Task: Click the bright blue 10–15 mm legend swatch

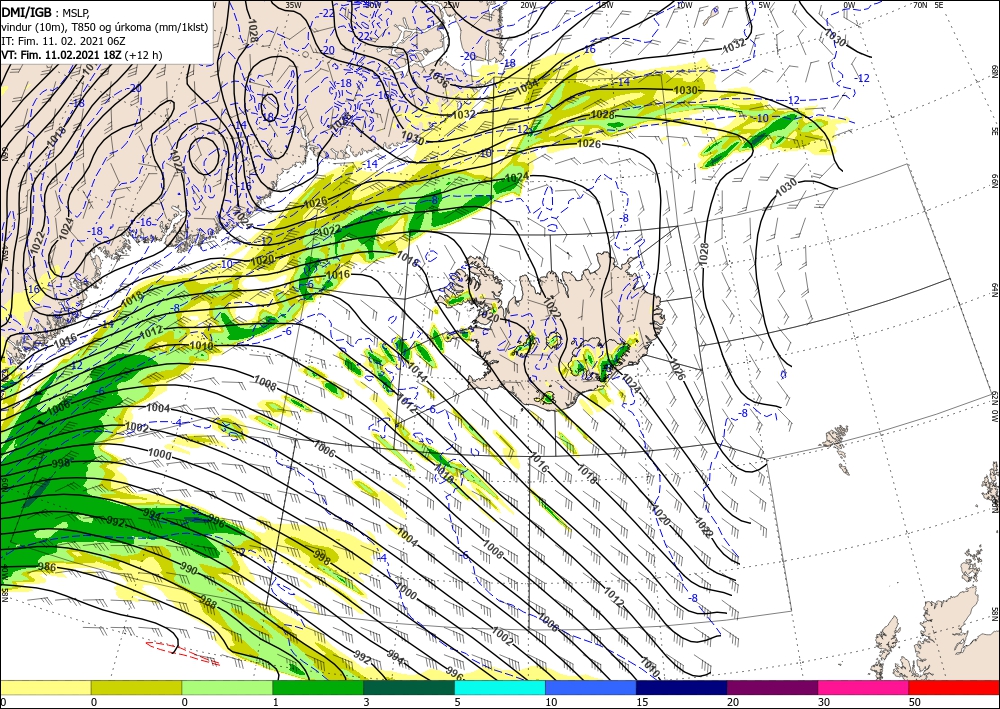Action: pyautogui.click(x=591, y=688)
